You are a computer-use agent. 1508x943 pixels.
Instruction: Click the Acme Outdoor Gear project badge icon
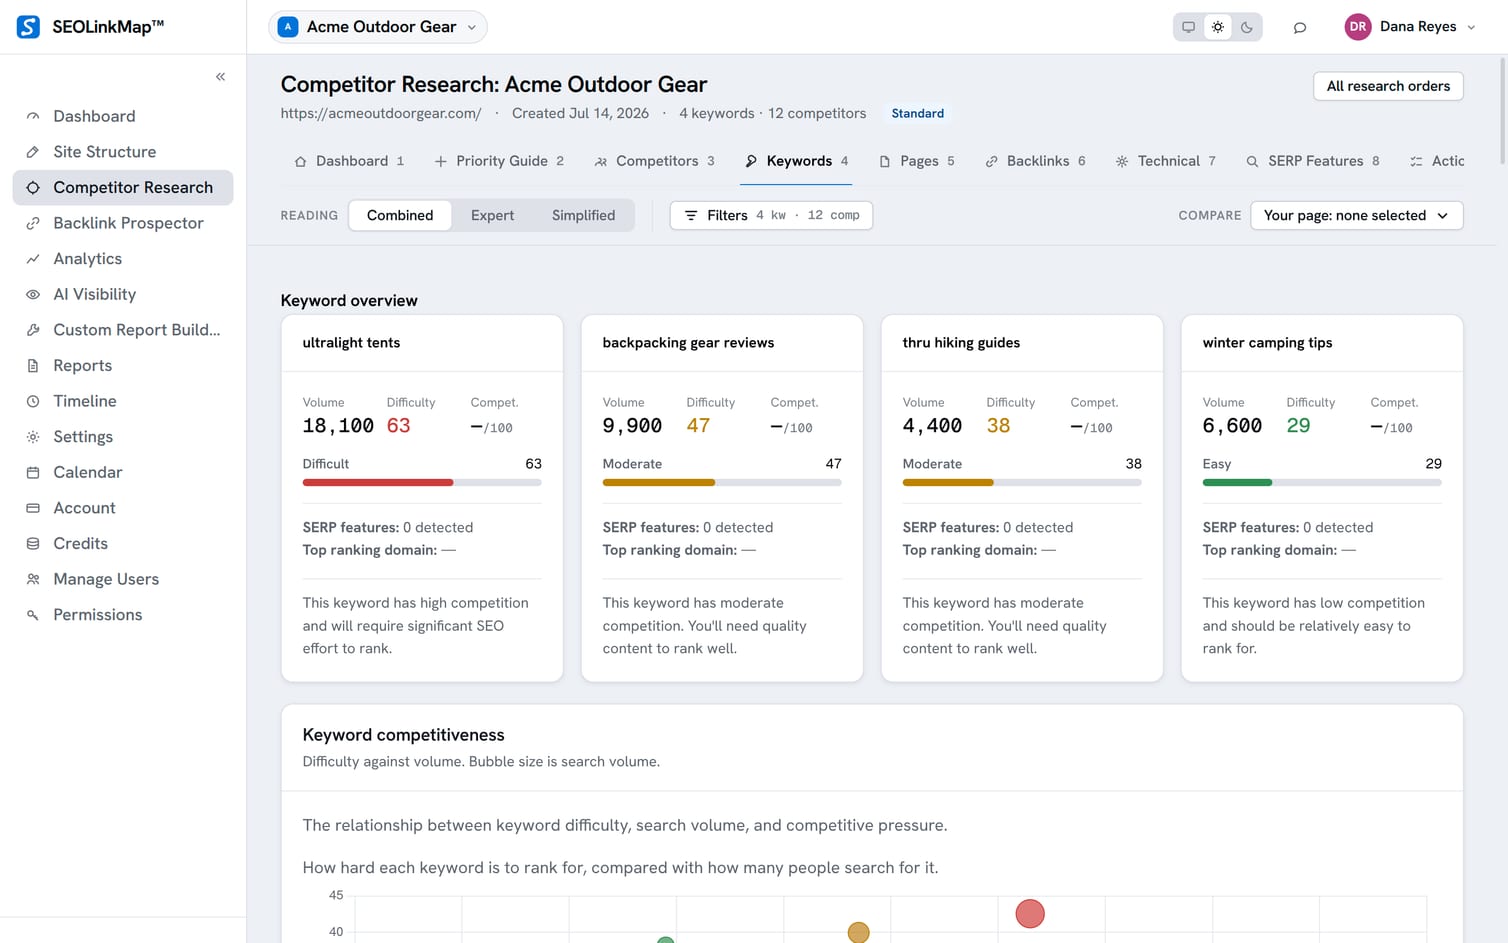tap(288, 27)
